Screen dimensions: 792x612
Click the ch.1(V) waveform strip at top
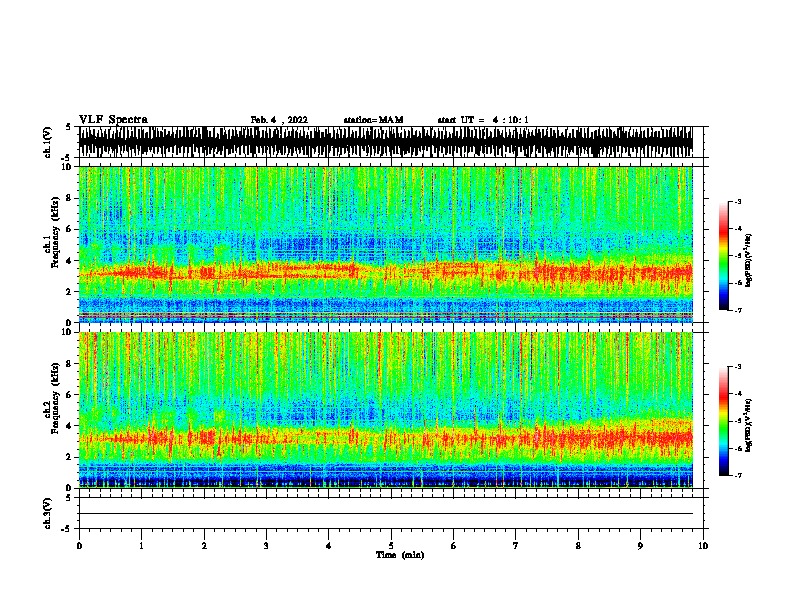tap(386, 142)
